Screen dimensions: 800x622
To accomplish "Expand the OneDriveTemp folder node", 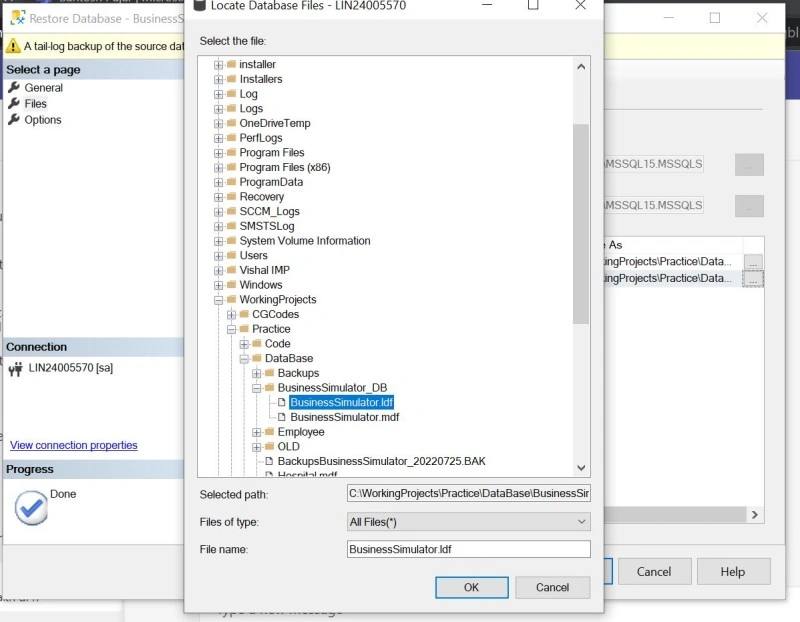I will point(218,123).
